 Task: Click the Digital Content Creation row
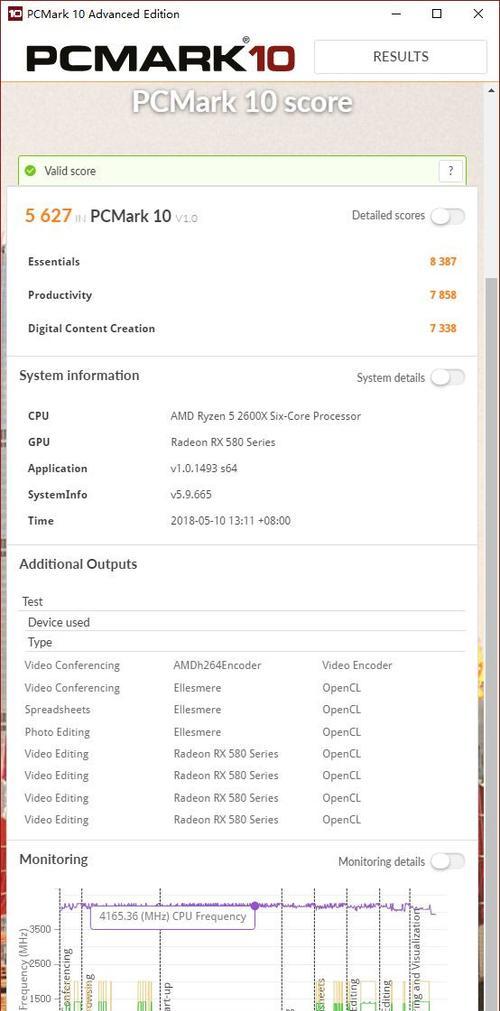(242, 329)
